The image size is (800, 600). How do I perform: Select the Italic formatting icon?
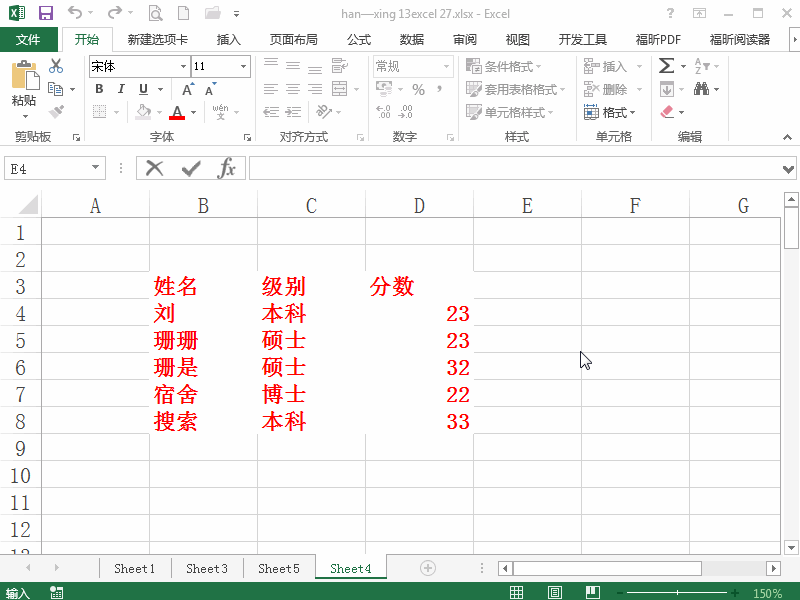[x=120, y=89]
